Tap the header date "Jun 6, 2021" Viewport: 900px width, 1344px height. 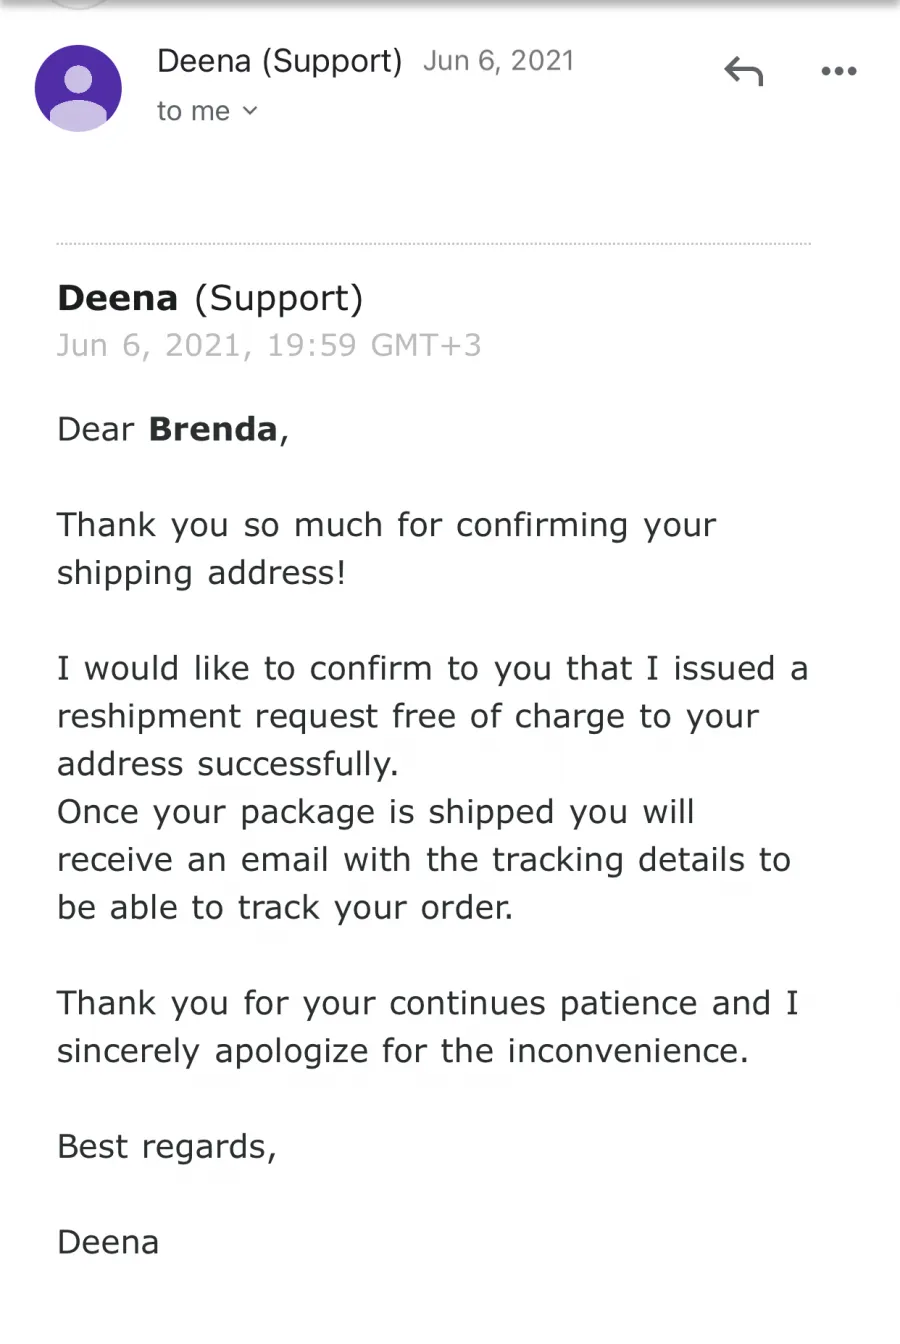point(498,61)
